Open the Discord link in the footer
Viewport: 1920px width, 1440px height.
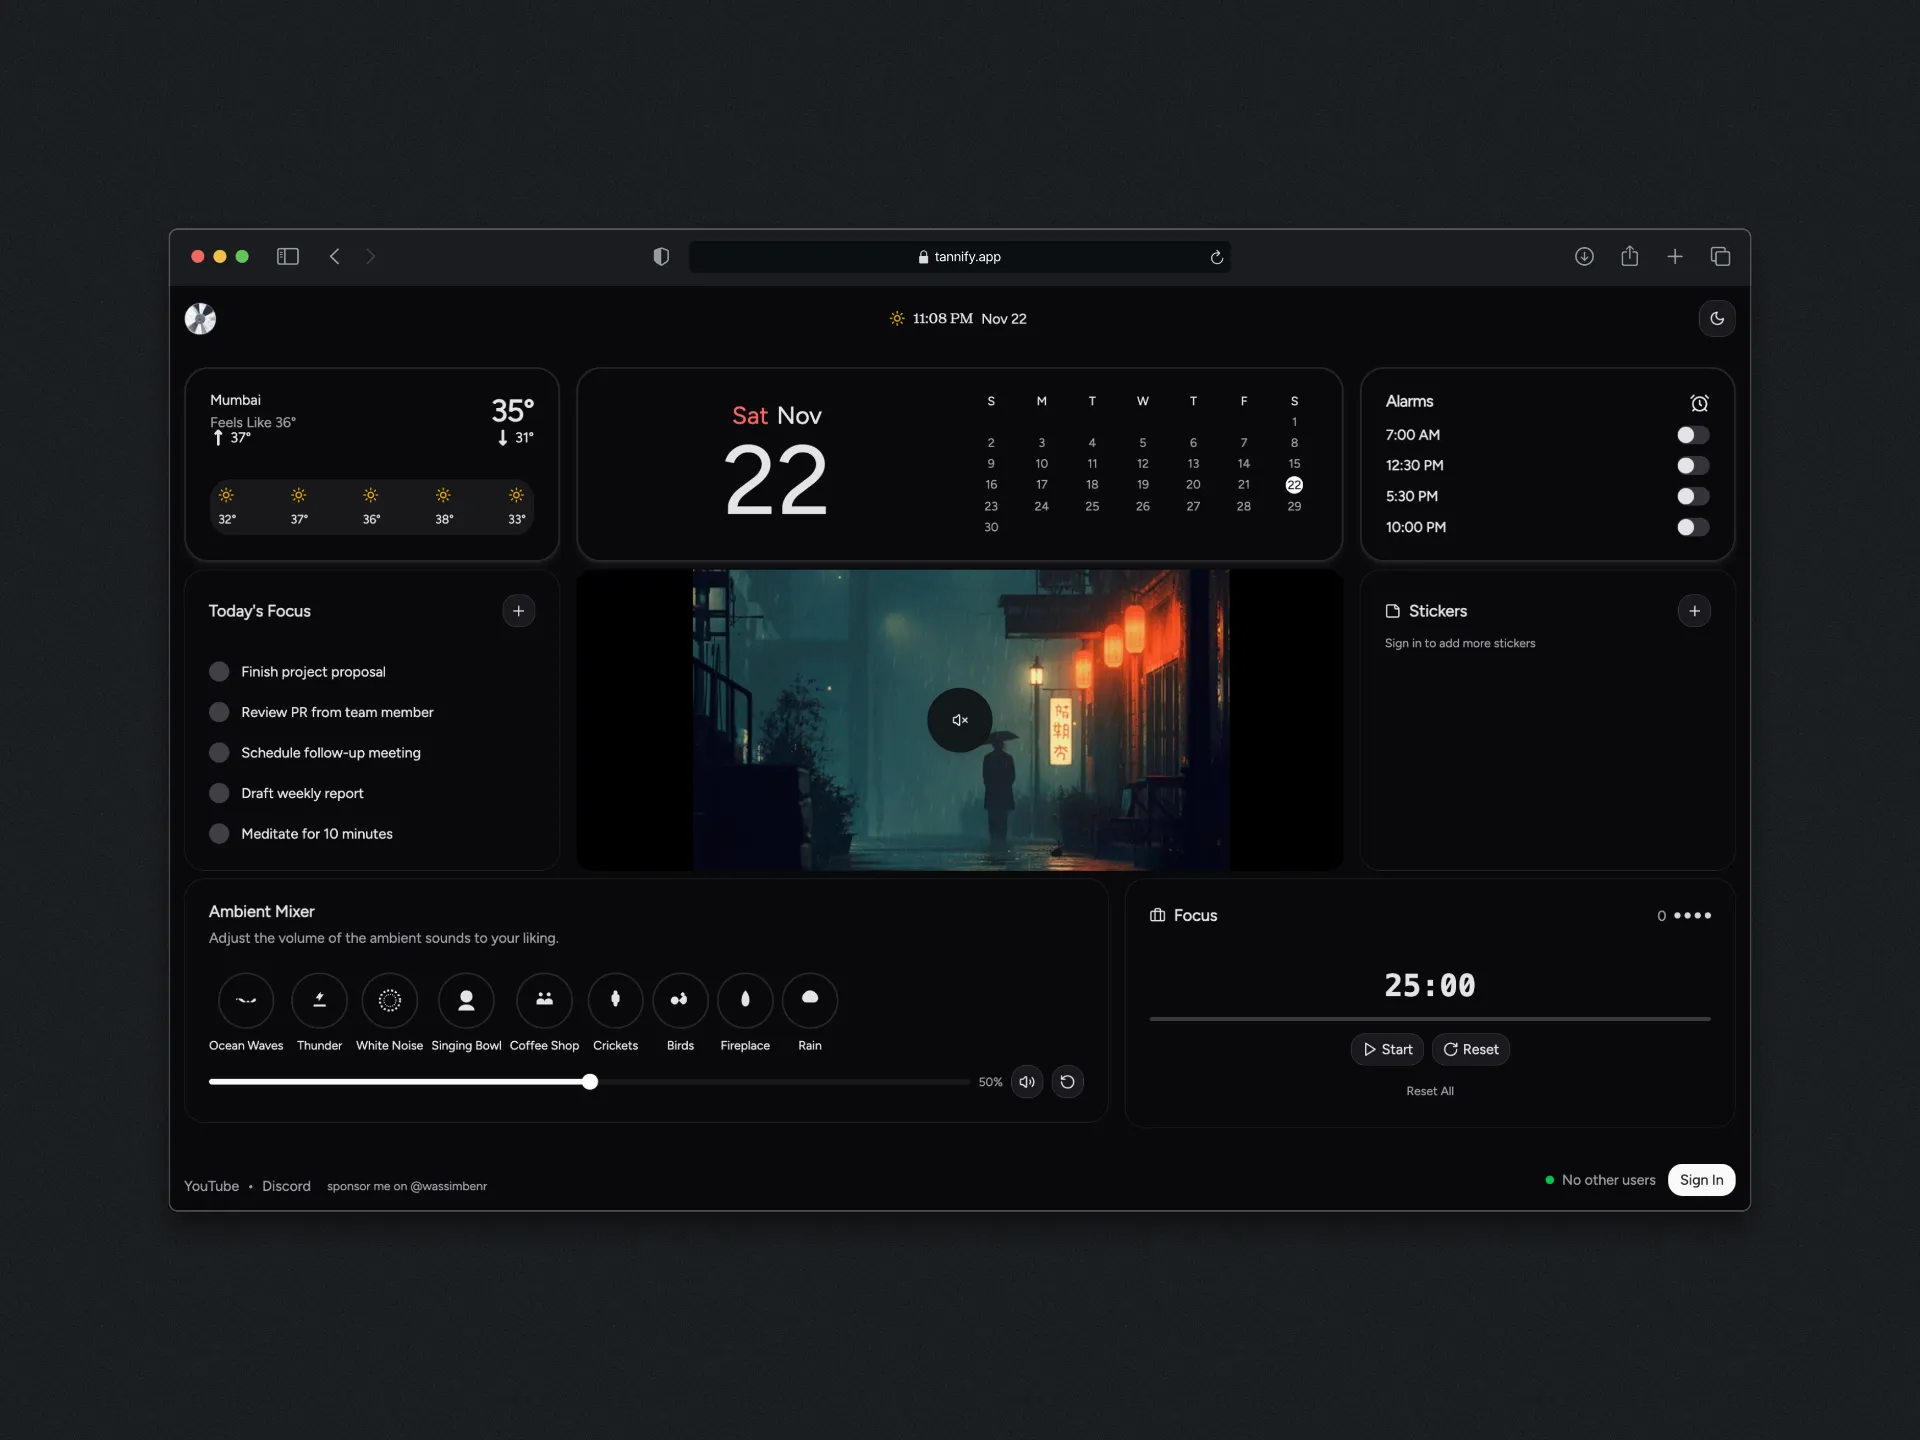286,1186
